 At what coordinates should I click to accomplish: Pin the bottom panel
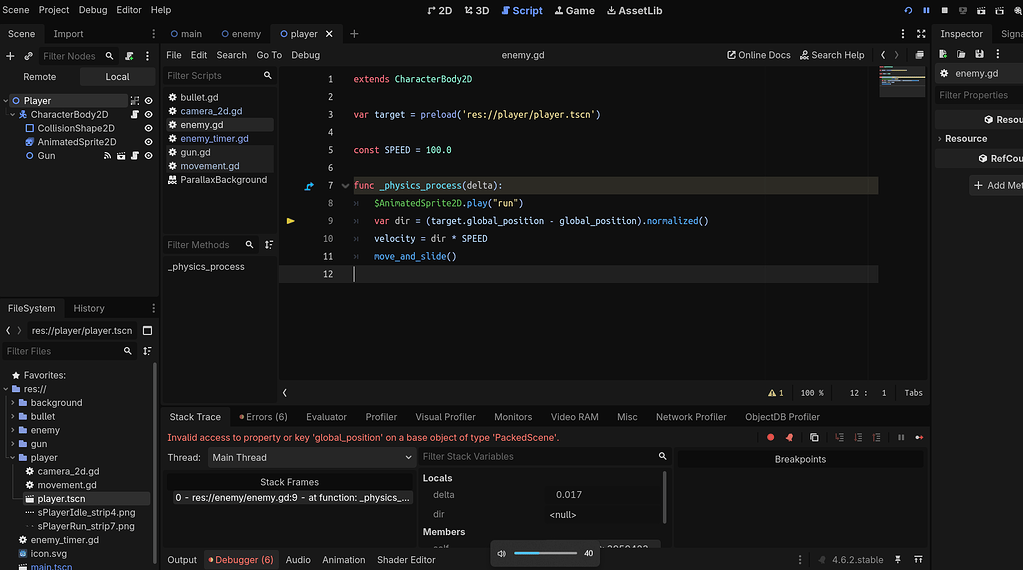[898, 560]
